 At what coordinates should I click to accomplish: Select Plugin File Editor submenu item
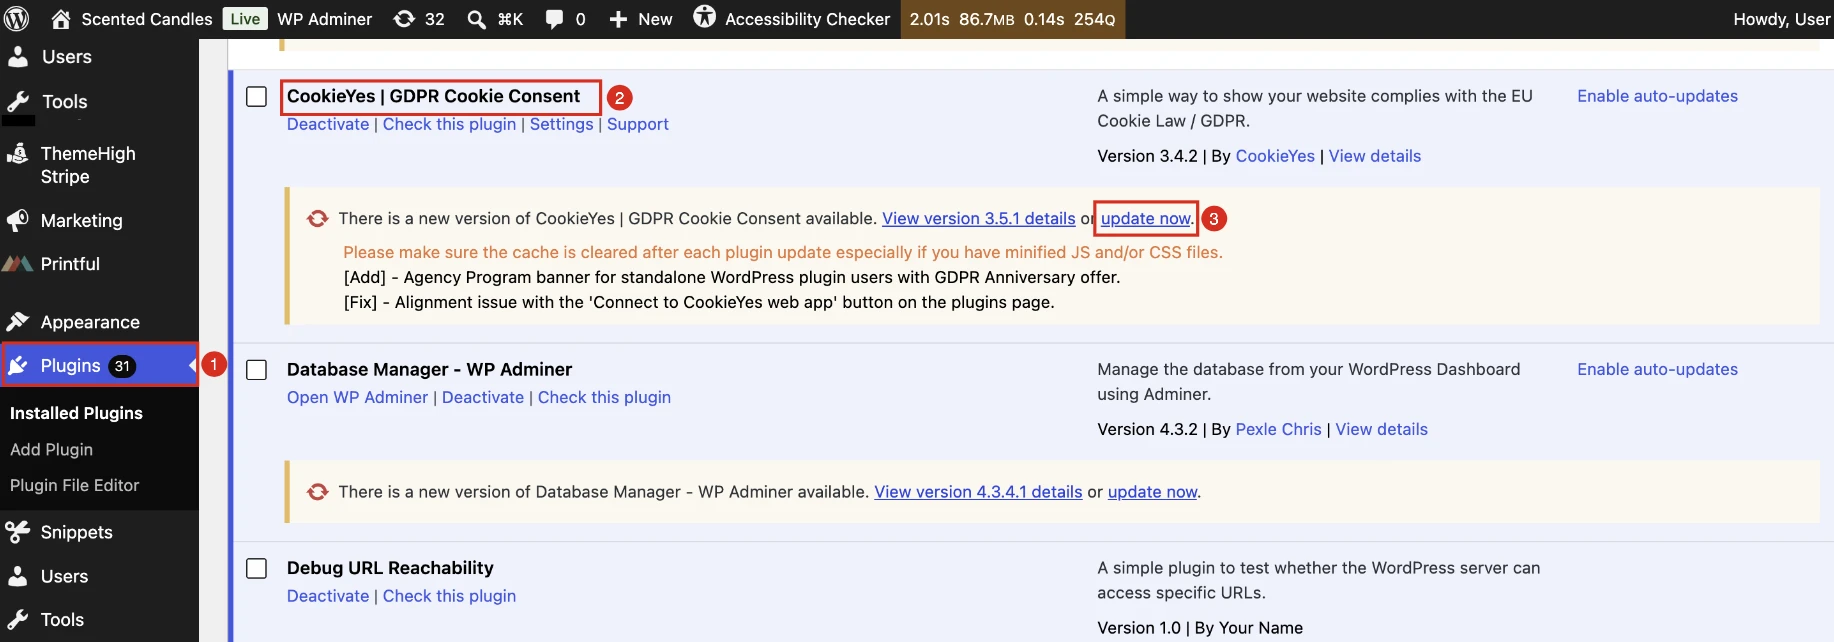click(x=74, y=485)
